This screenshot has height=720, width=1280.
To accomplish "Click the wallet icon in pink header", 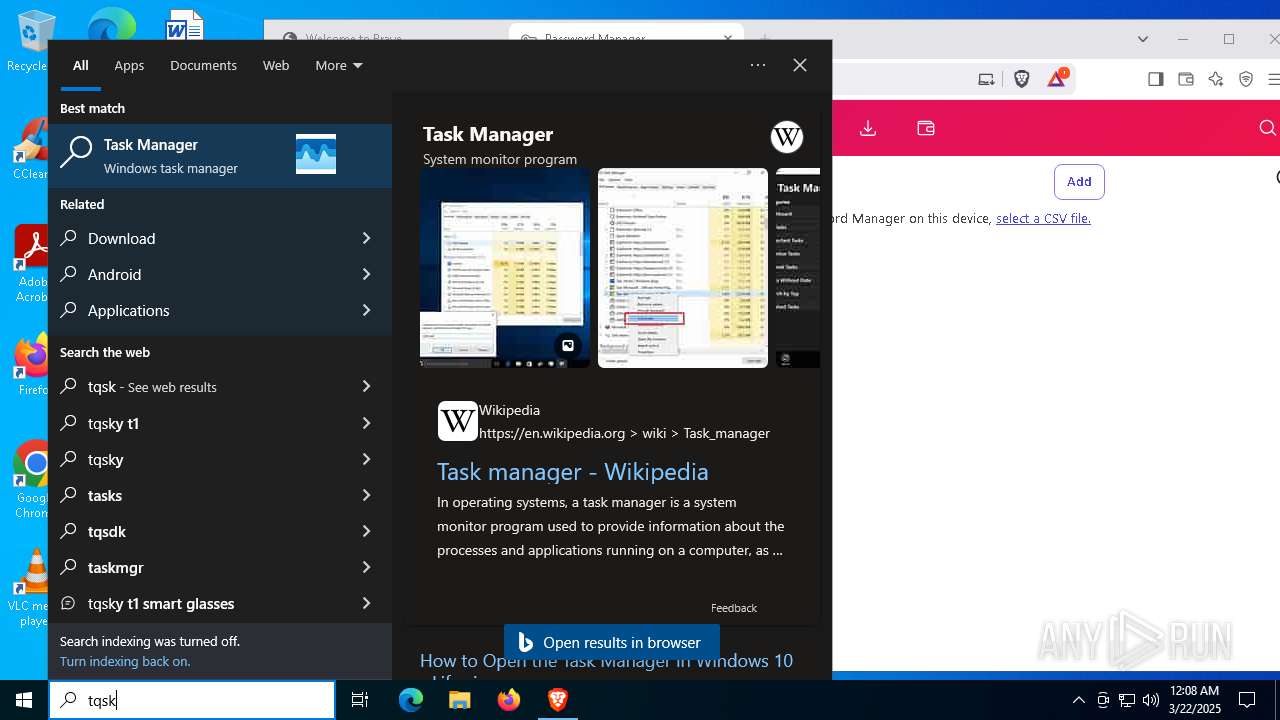I will [x=926, y=128].
